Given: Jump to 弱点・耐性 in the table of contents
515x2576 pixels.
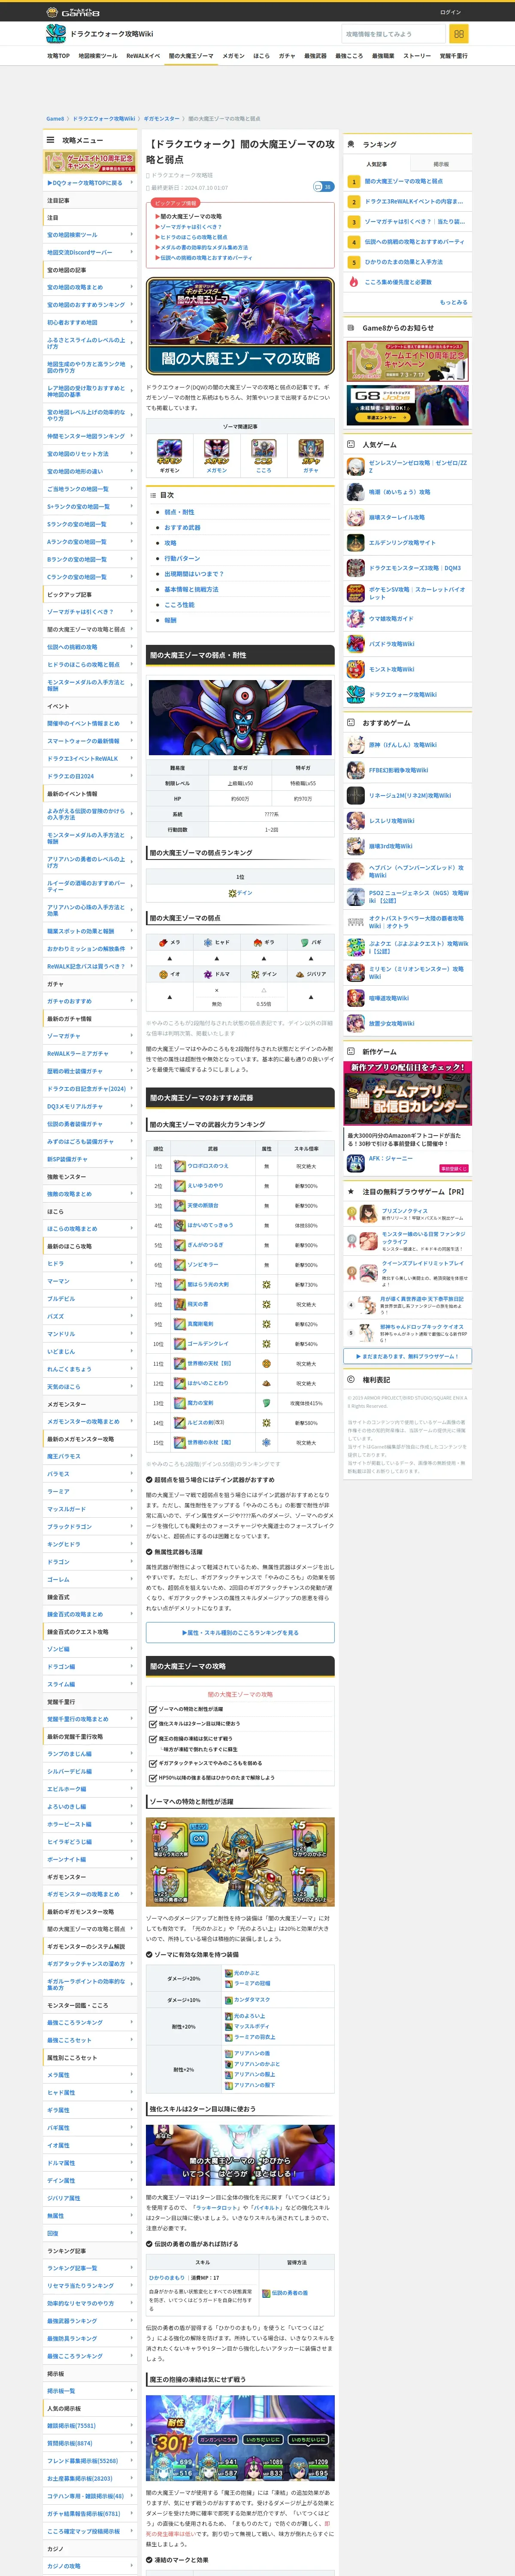Looking at the screenshot, I should (x=180, y=512).
